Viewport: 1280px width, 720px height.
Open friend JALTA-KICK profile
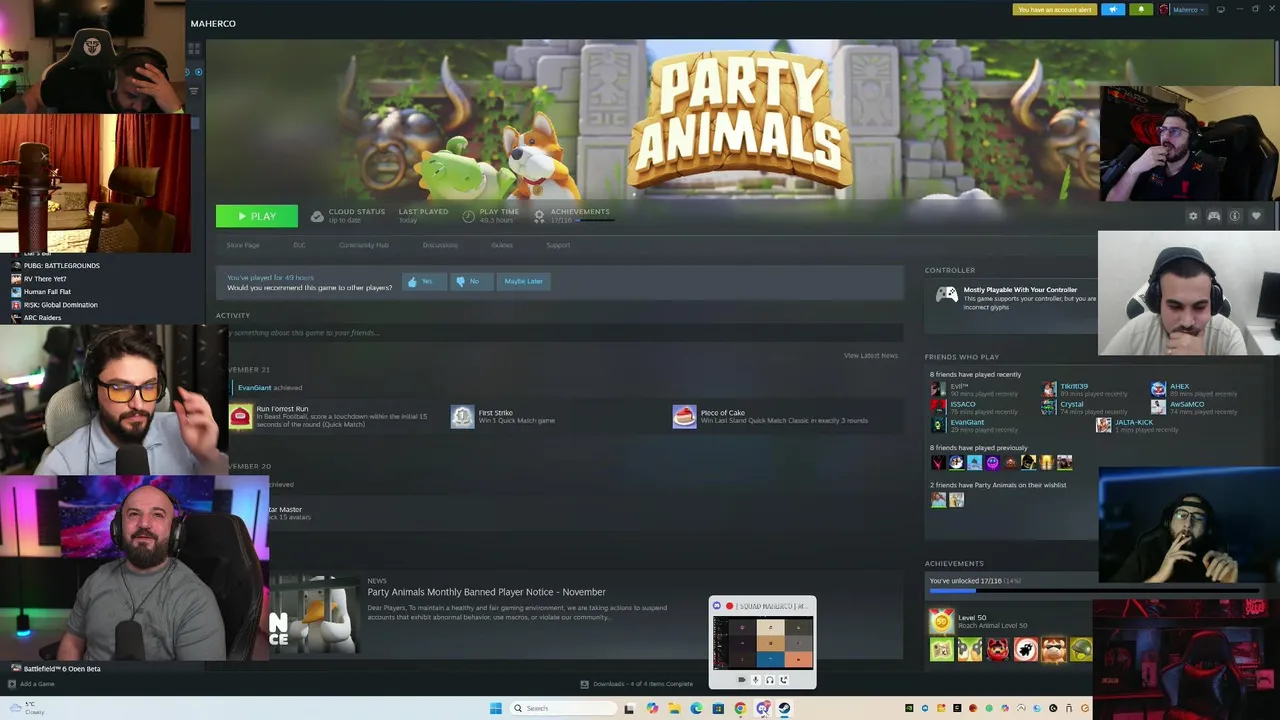1134,422
